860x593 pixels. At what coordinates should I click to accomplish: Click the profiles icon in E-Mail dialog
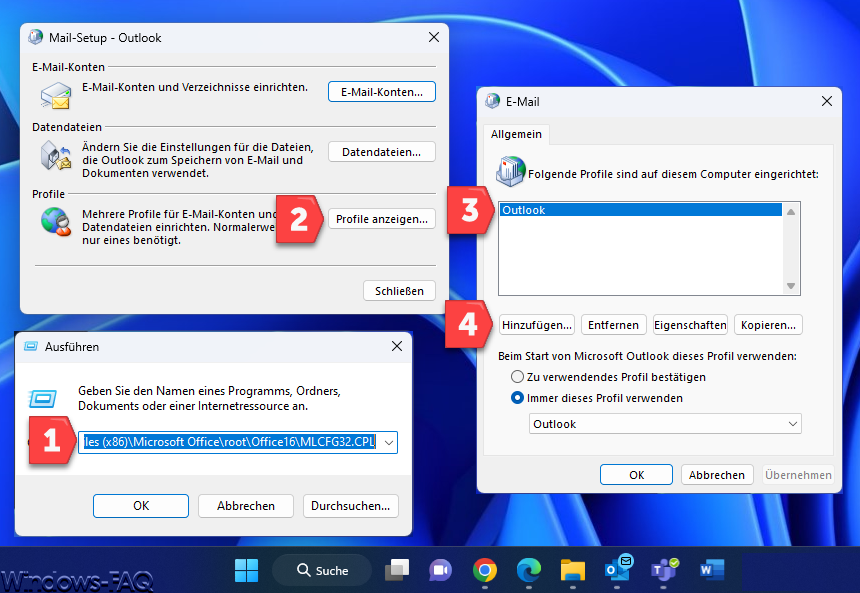(x=511, y=171)
